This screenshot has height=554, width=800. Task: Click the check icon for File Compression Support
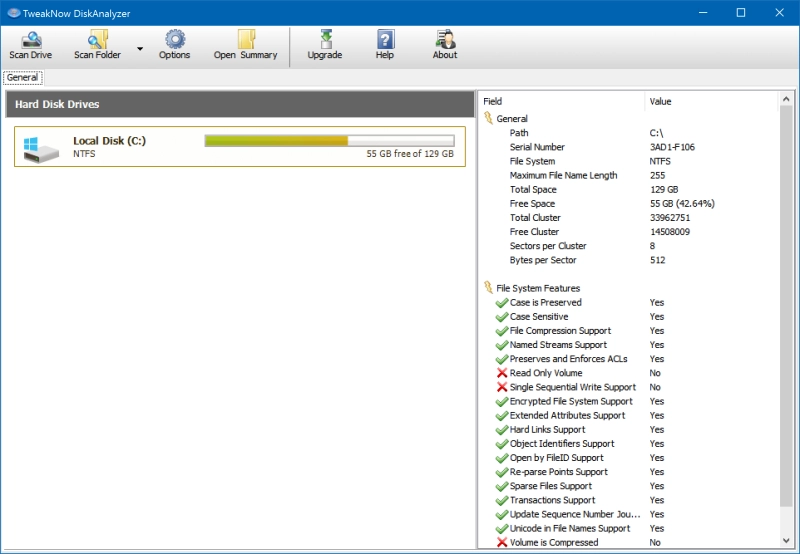coord(502,331)
